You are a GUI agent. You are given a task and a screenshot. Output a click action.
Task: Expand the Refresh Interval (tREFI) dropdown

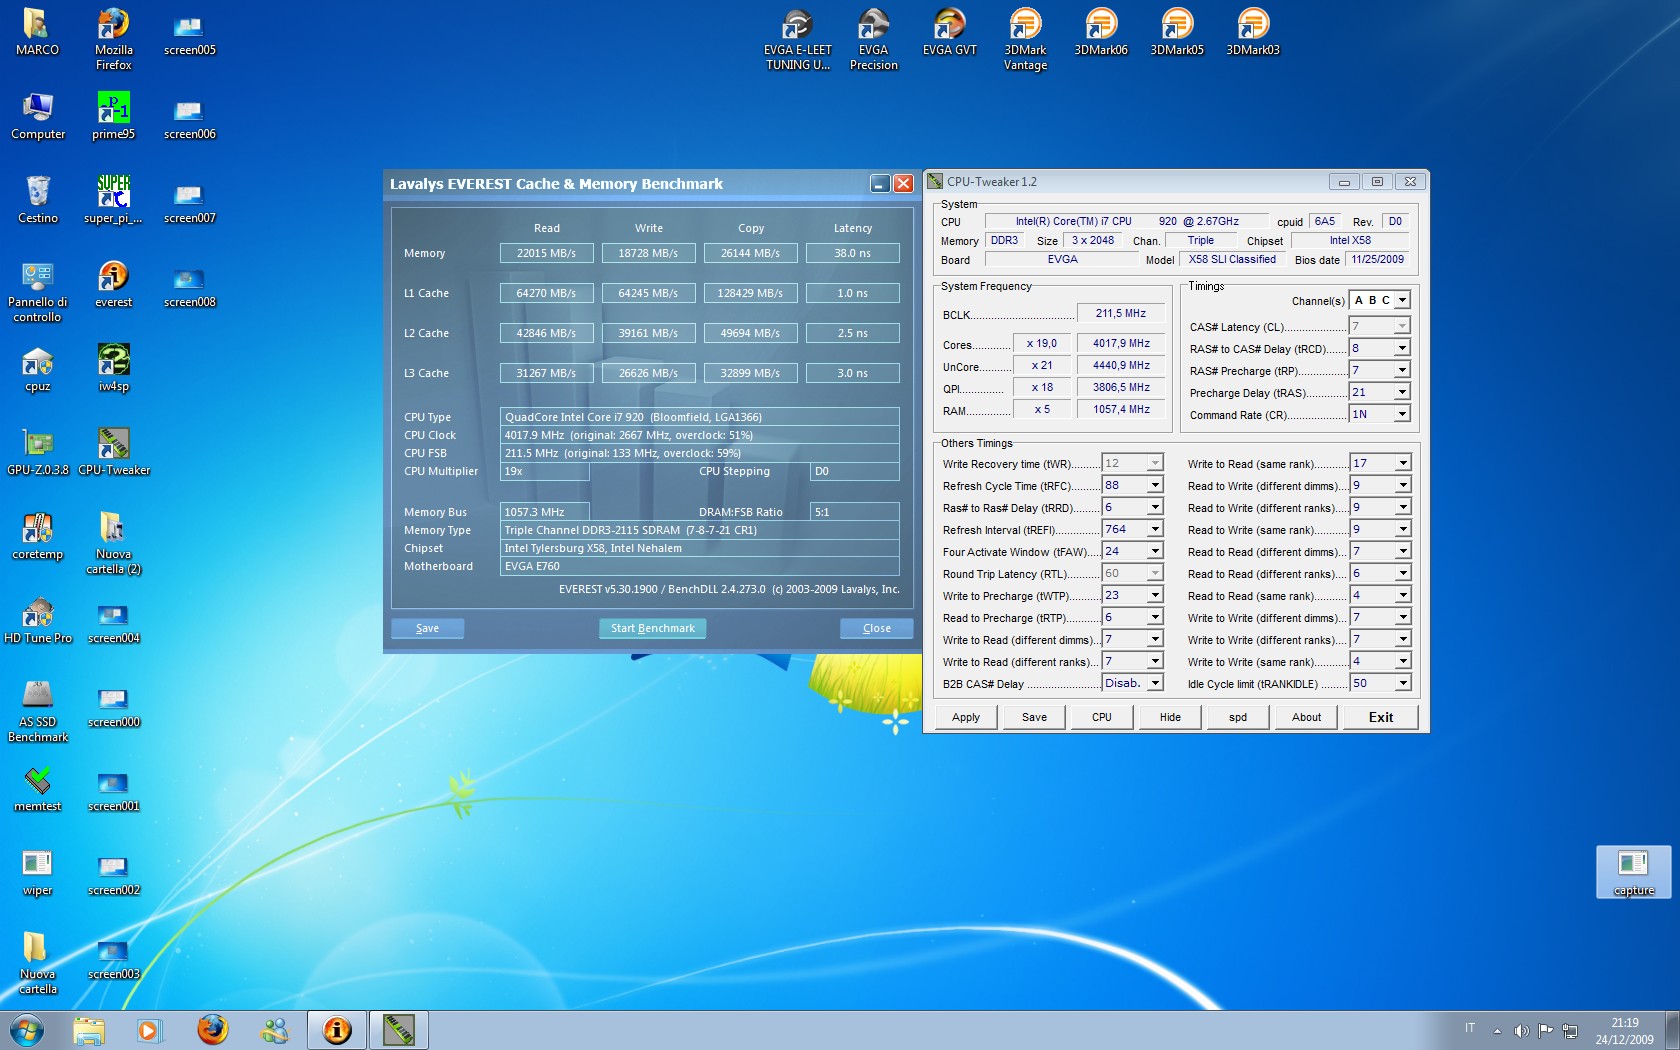coord(1155,529)
